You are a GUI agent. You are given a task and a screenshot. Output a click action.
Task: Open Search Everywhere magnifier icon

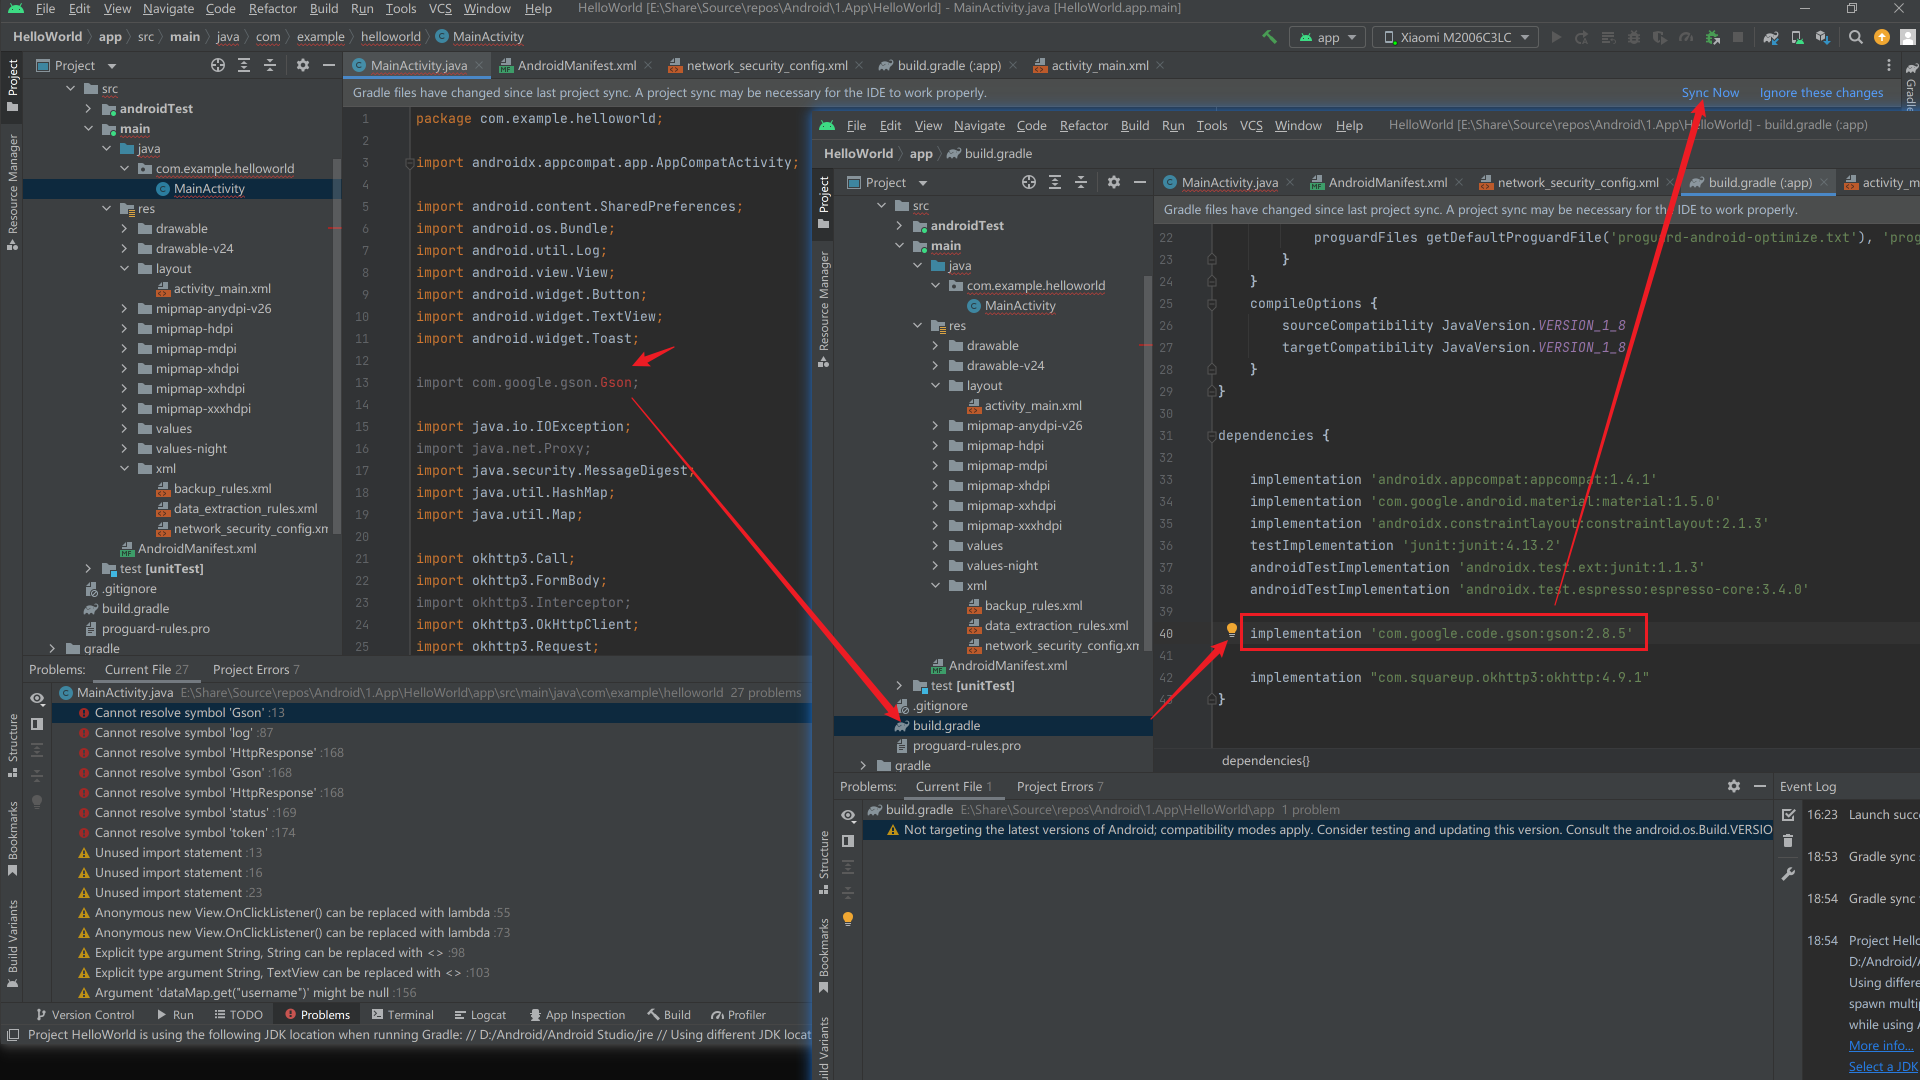pyautogui.click(x=1856, y=37)
